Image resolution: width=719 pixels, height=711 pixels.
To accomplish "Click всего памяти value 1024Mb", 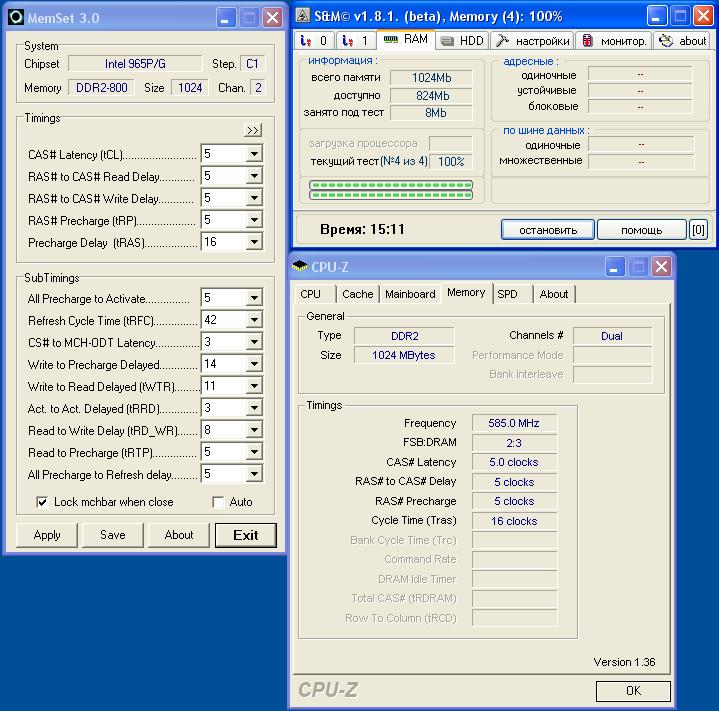I will click(431, 77).
